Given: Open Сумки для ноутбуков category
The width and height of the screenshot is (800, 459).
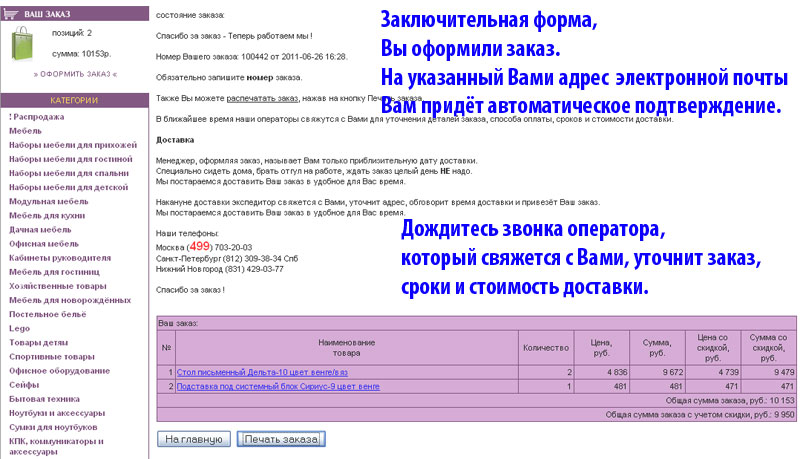Looking at the screenshot, I should coord(53,427).
